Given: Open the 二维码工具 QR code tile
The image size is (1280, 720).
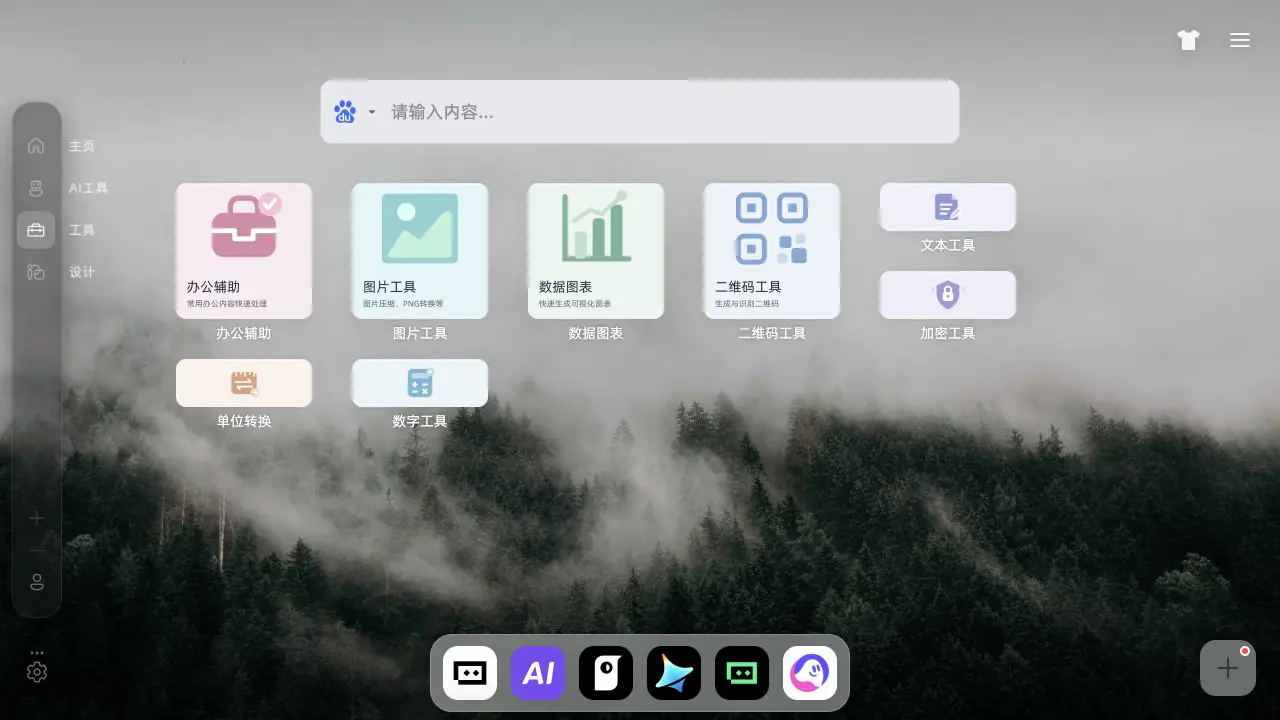Looking at the screenshot, I should click(772, 251).
